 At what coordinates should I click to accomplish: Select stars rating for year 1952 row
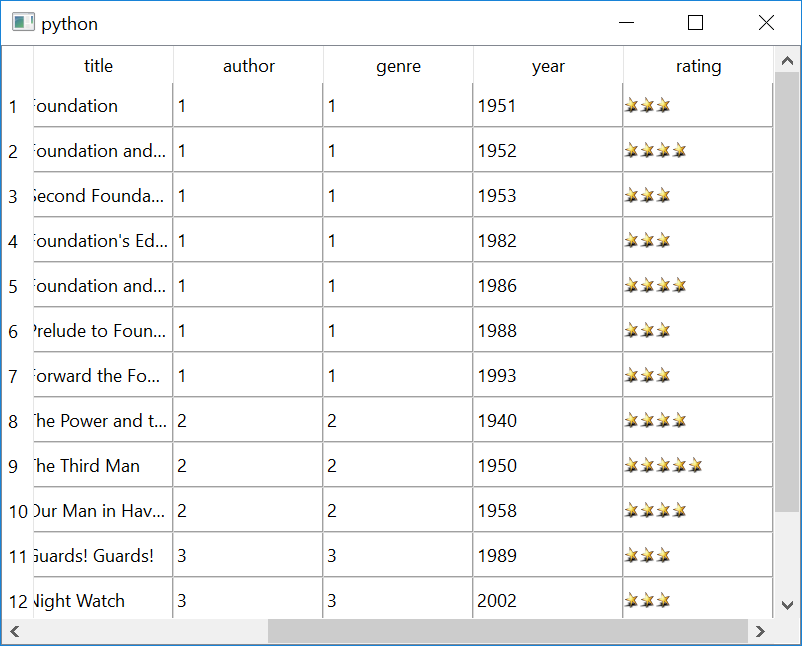point(656,151)
